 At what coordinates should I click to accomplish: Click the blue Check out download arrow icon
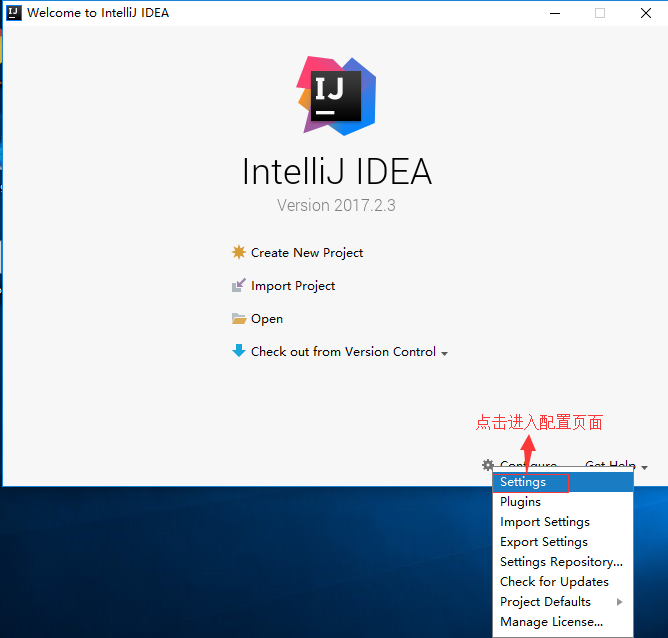(x=239, y=351)
